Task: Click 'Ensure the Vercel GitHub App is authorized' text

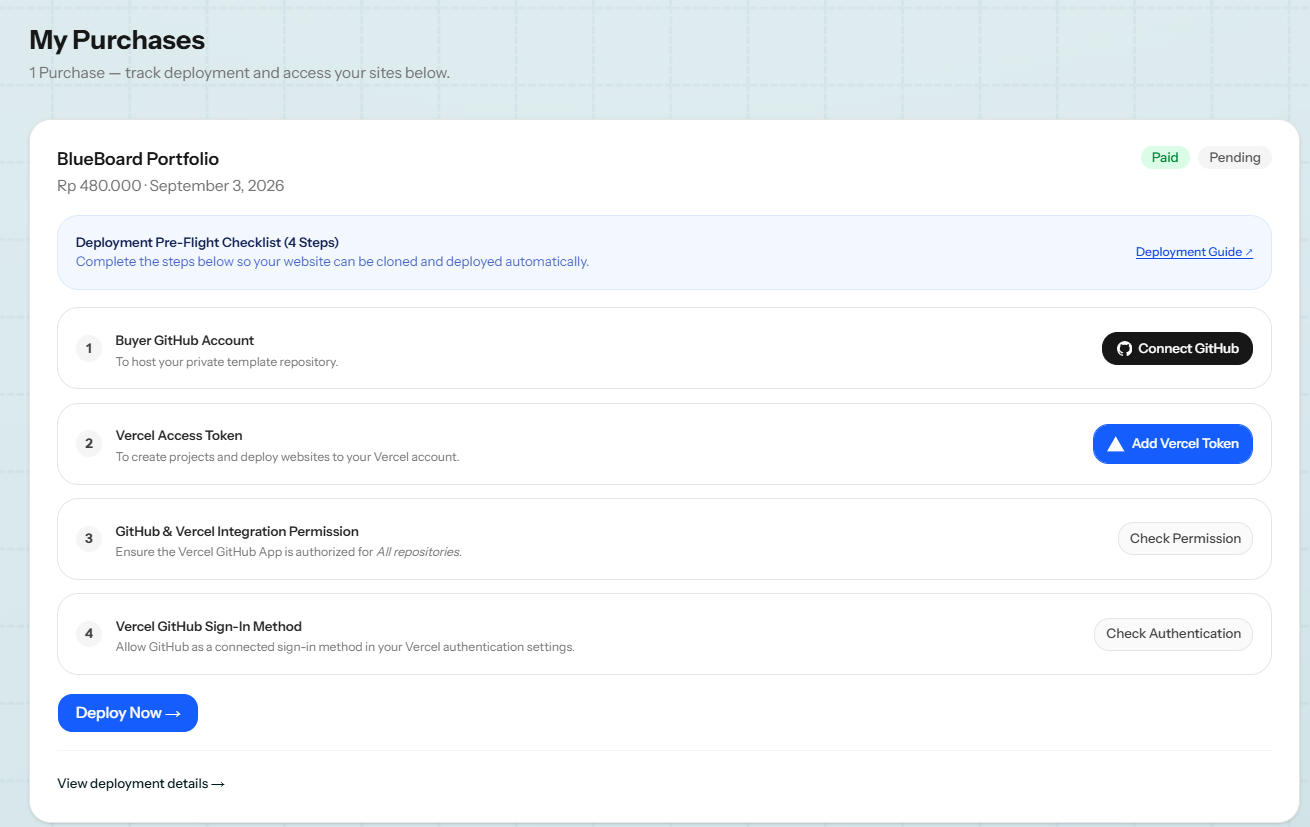Action: tap(289, 552)
